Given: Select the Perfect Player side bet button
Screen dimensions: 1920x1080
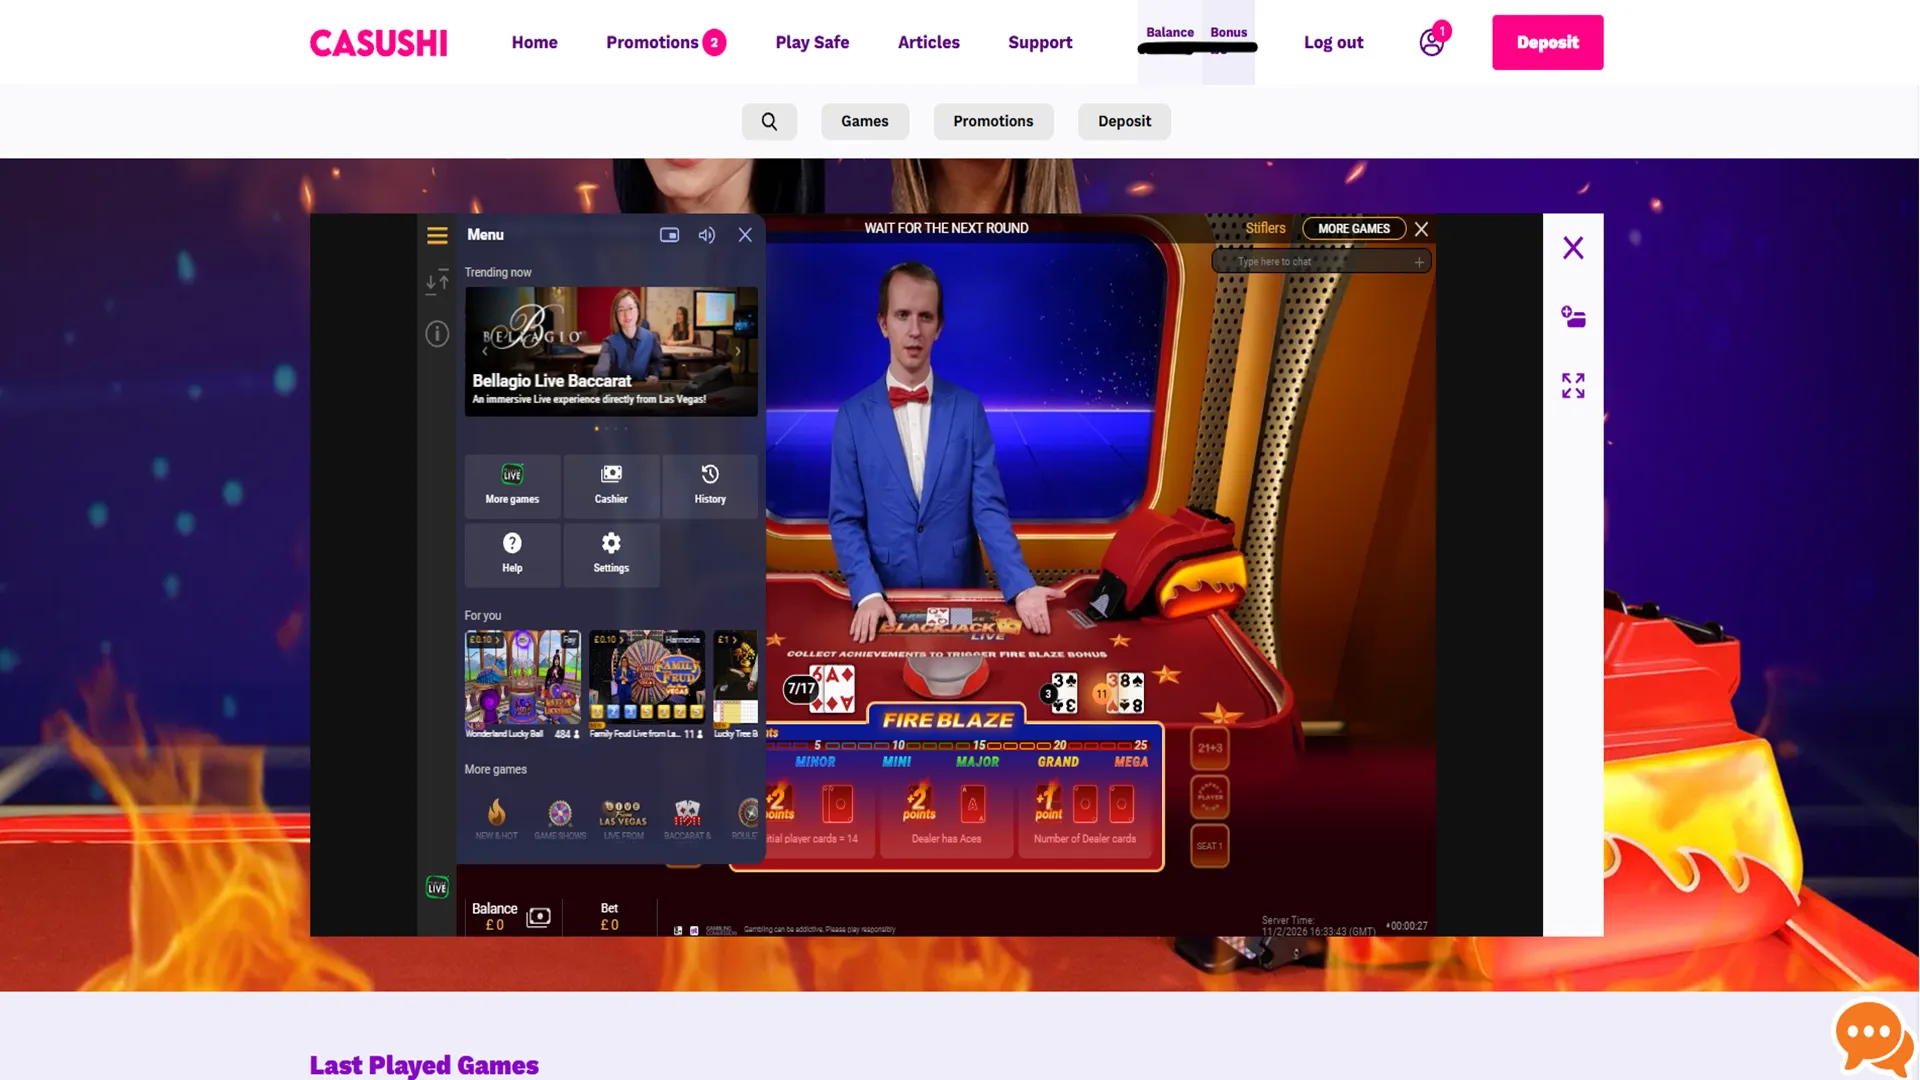Looking at the screenshot, I should pos(1210,797).
